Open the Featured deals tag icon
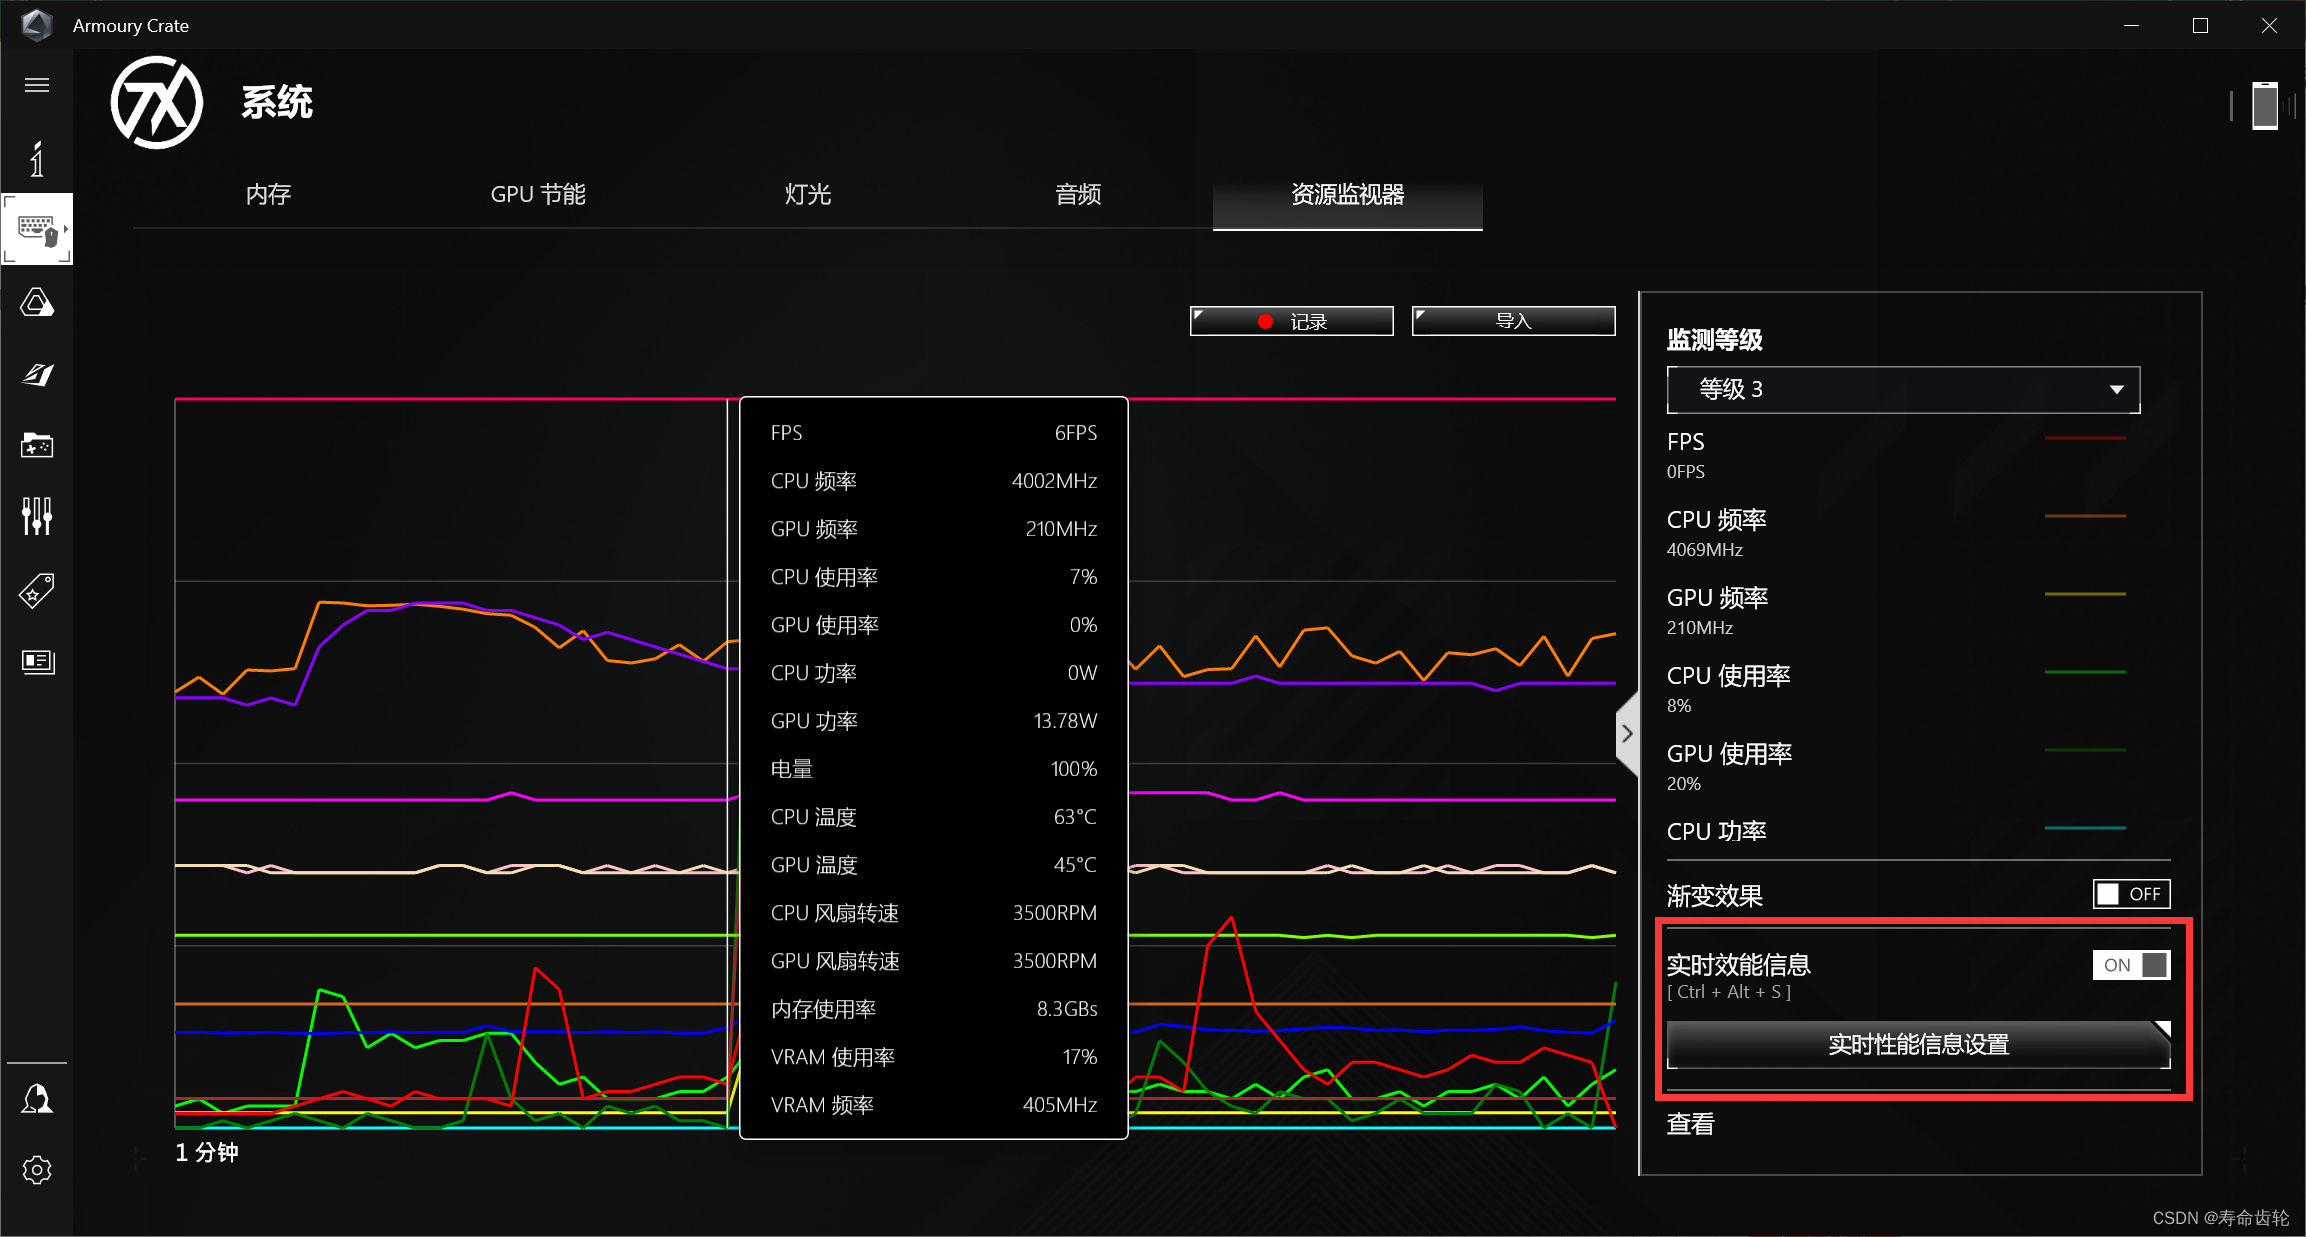2306x1237 pixels. click(x=37, y=590)
